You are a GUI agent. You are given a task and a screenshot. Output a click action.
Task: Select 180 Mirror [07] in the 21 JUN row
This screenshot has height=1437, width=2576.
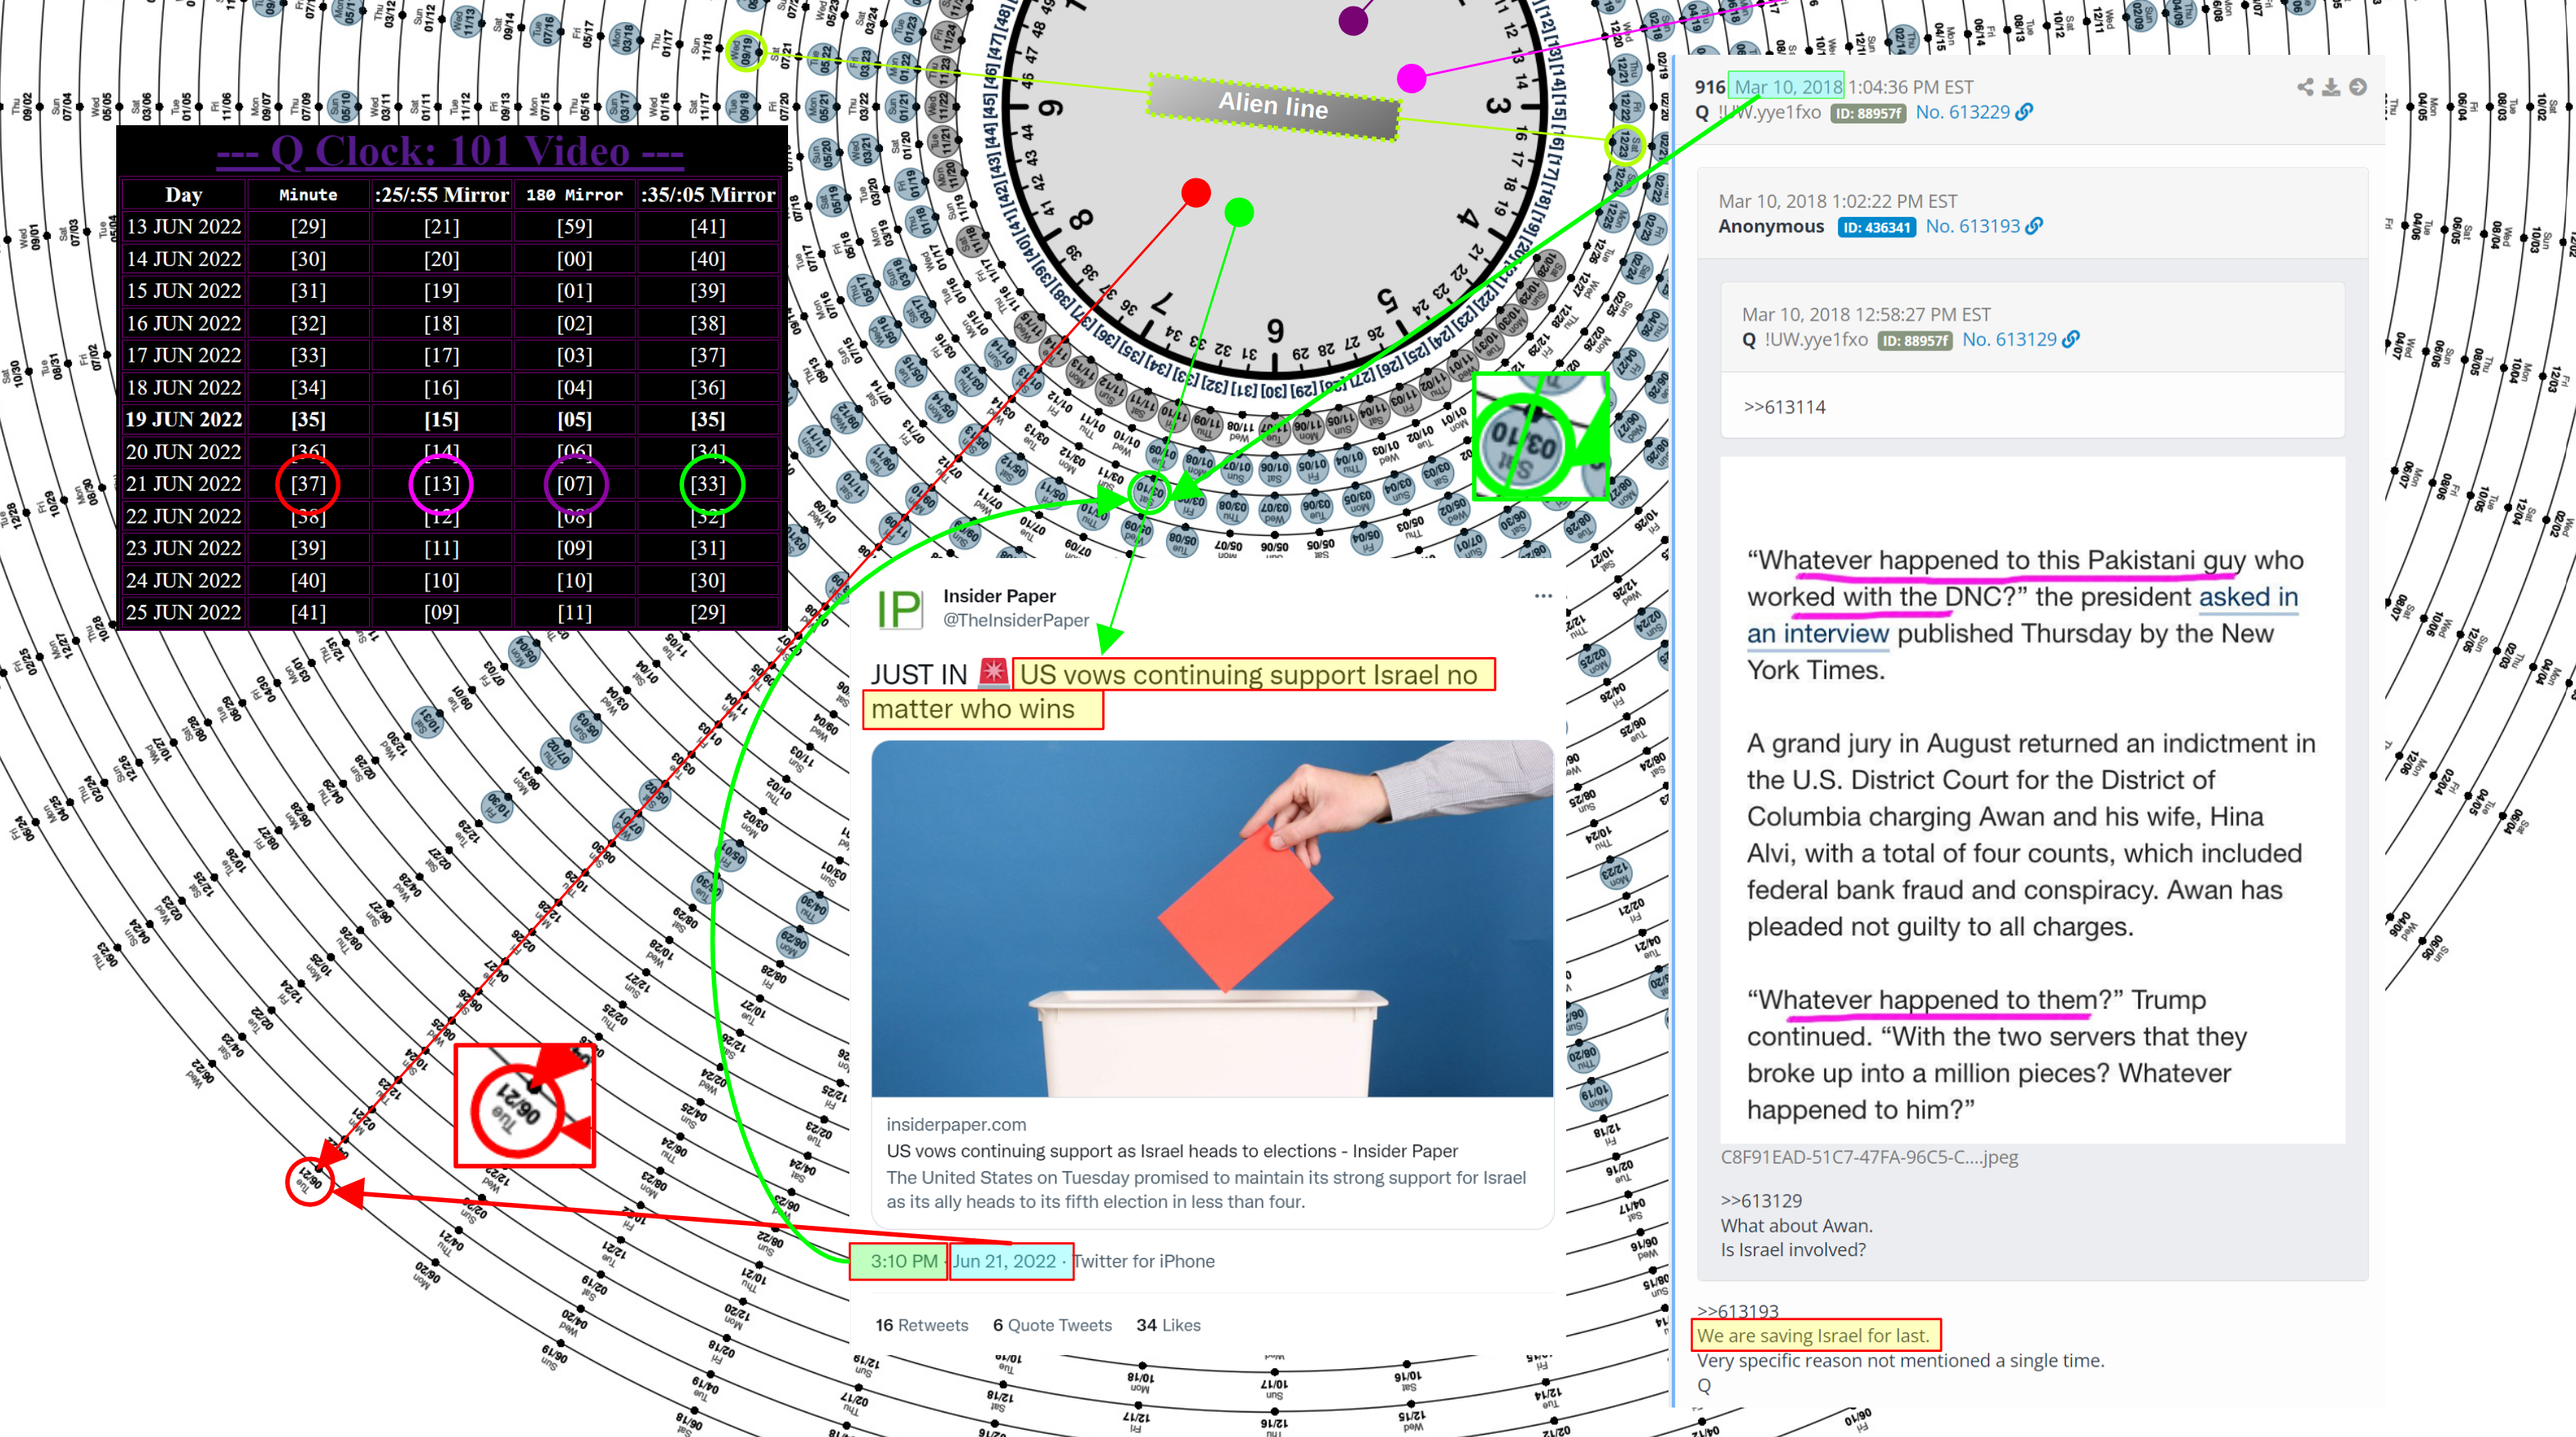tap(574, 484)
